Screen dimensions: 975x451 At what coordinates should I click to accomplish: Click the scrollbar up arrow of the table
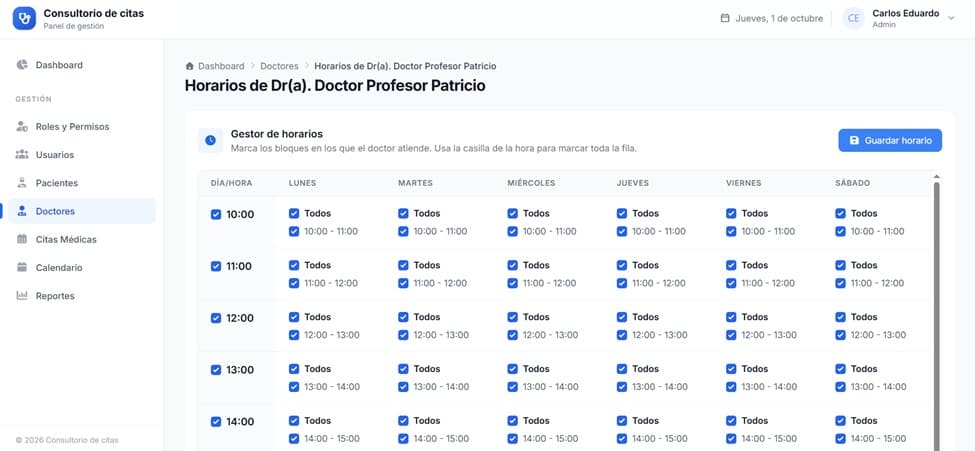(936, 177)
